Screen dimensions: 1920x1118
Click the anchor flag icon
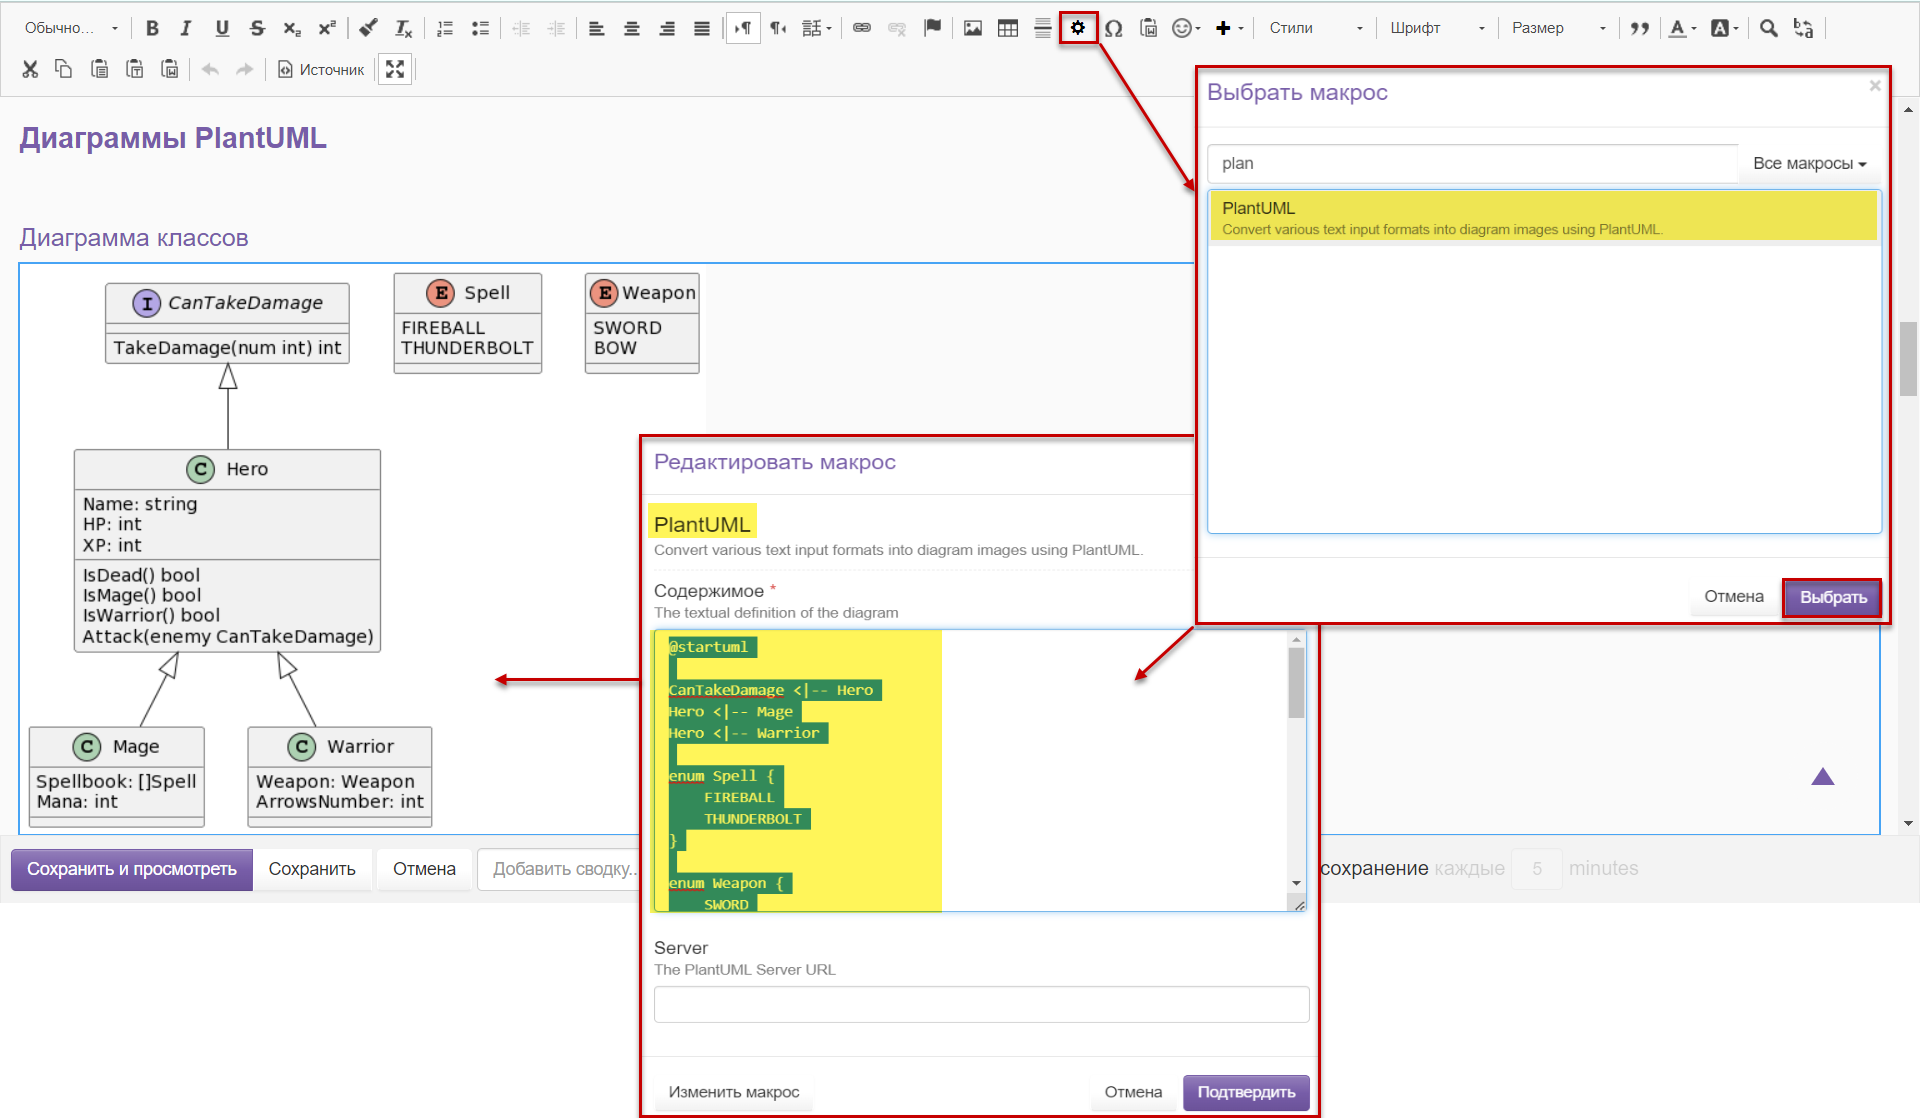pos(932,28)
